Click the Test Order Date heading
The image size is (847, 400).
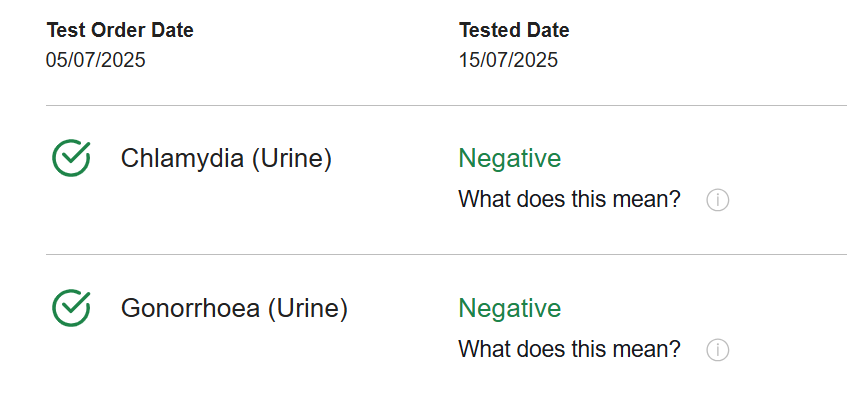click(x=120, y=30)
